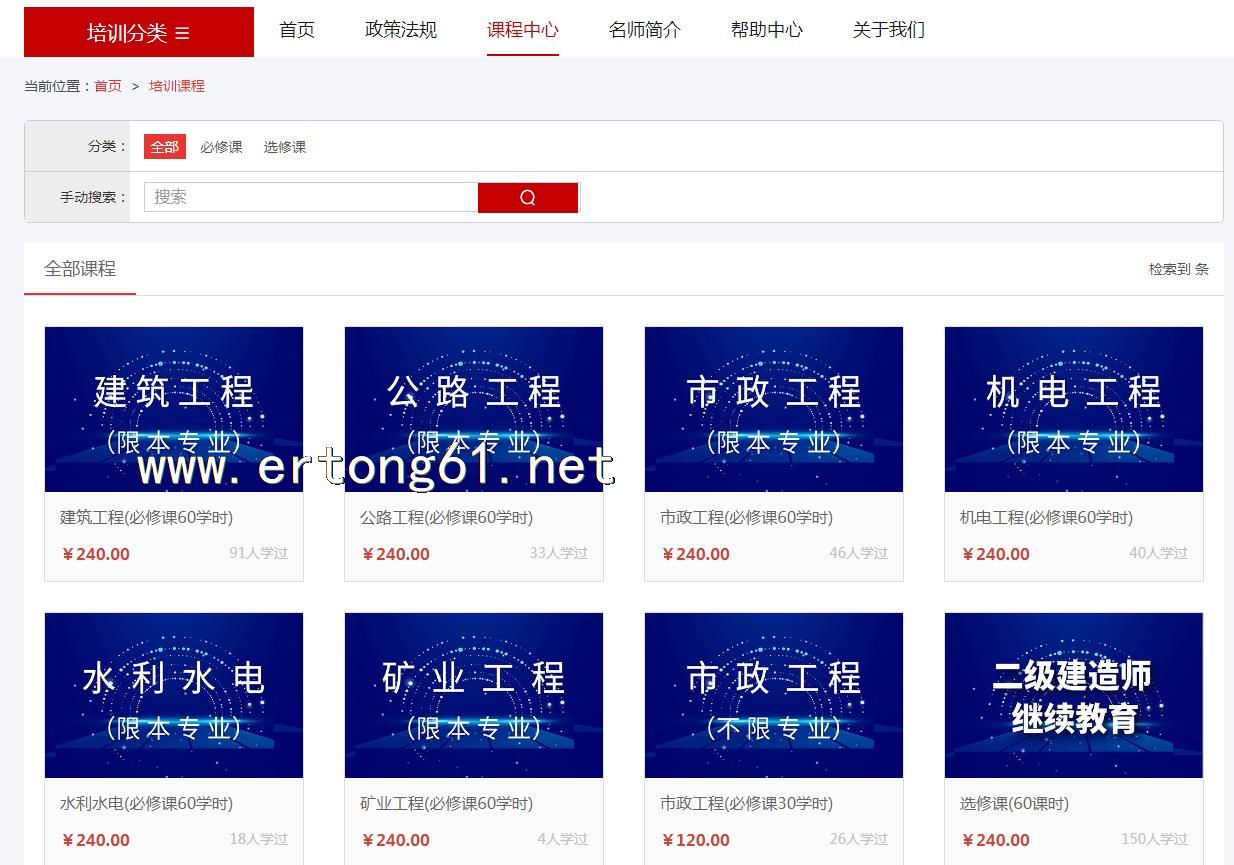Filter courses by 选修课
This screenshot has width=1234, height=865.
pos(285,147)
